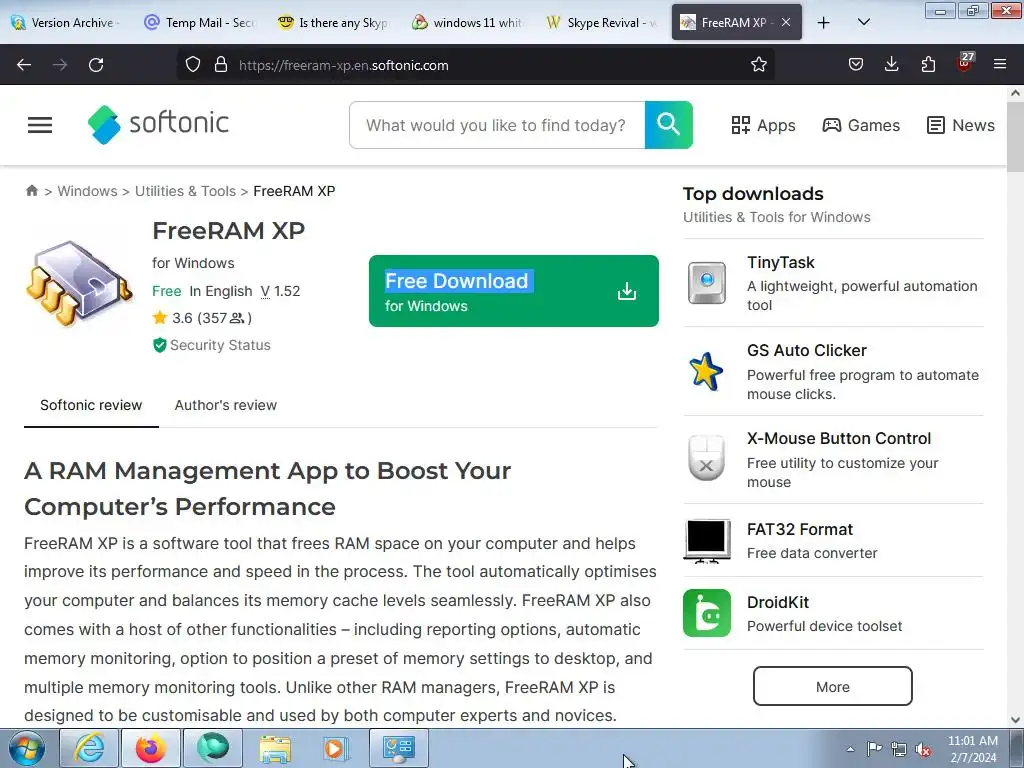
Task: Open the GS Auto Clicker title link
Action: 807,350
